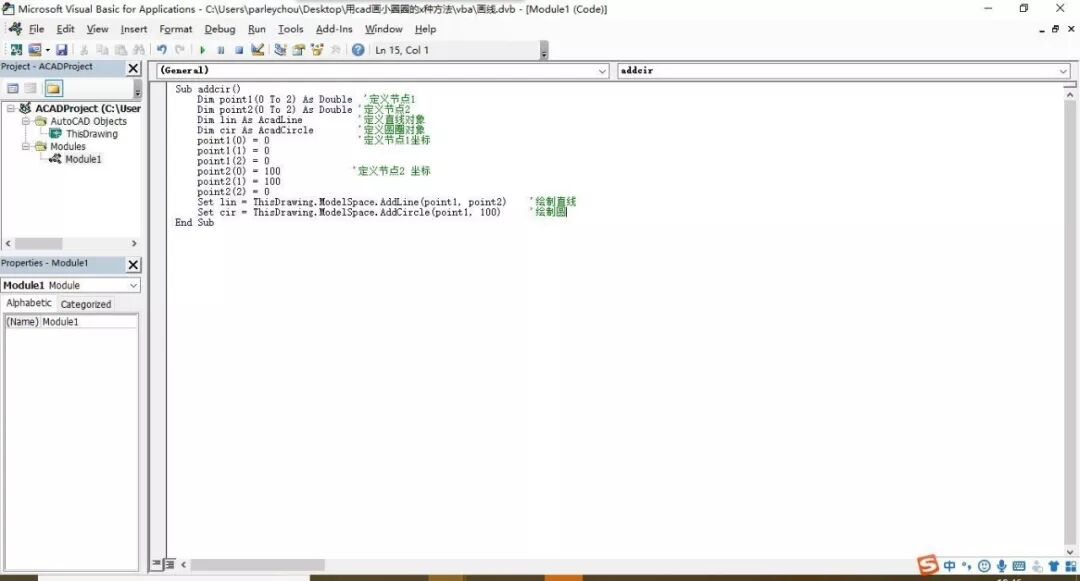This screenshot has height=581, width=1080.
Task: Click the View AutoCAD host application icon
Action: coord(16,50)
